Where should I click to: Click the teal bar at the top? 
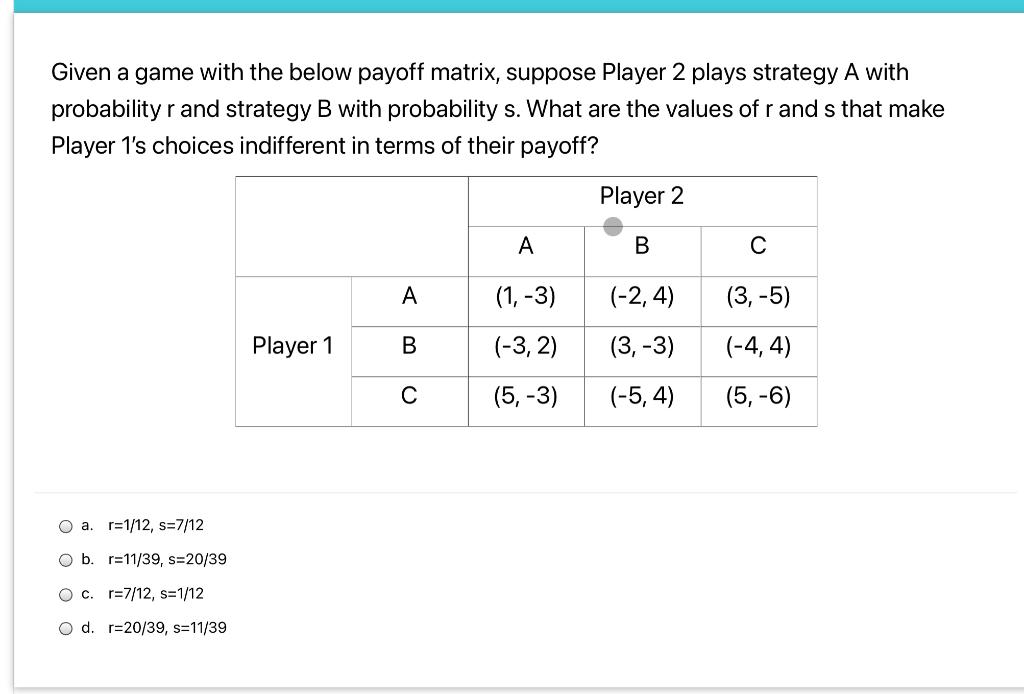point(512,7)
